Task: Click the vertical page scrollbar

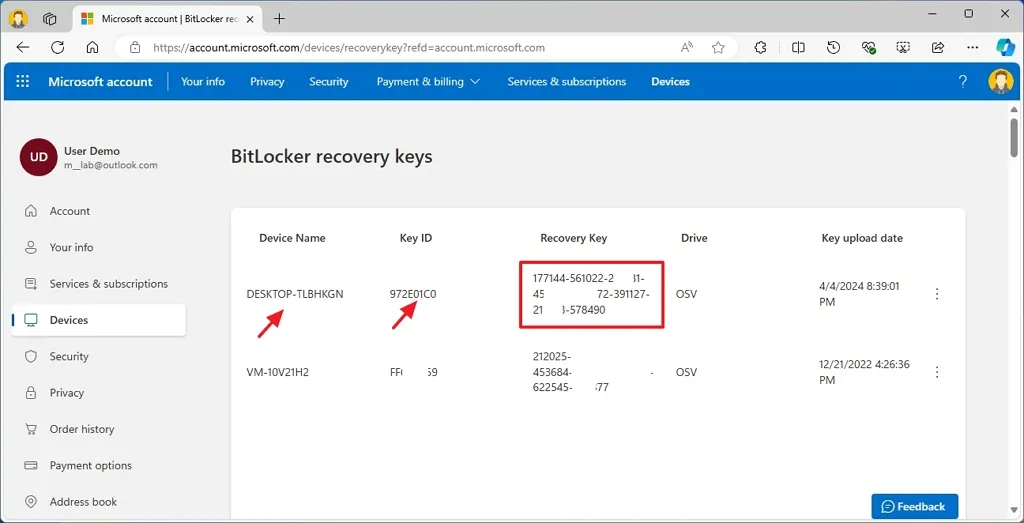Action: 1014,137
